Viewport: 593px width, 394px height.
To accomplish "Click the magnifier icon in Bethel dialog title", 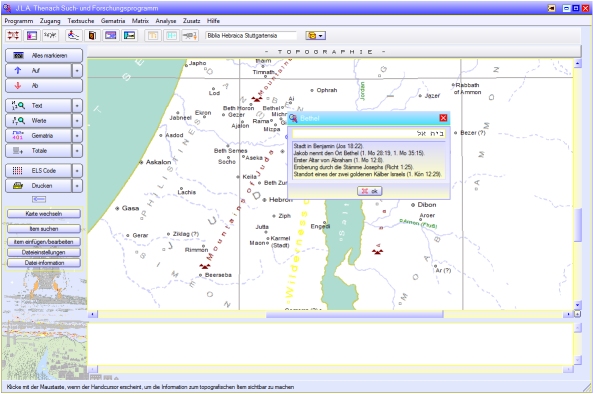I will 293,118.
